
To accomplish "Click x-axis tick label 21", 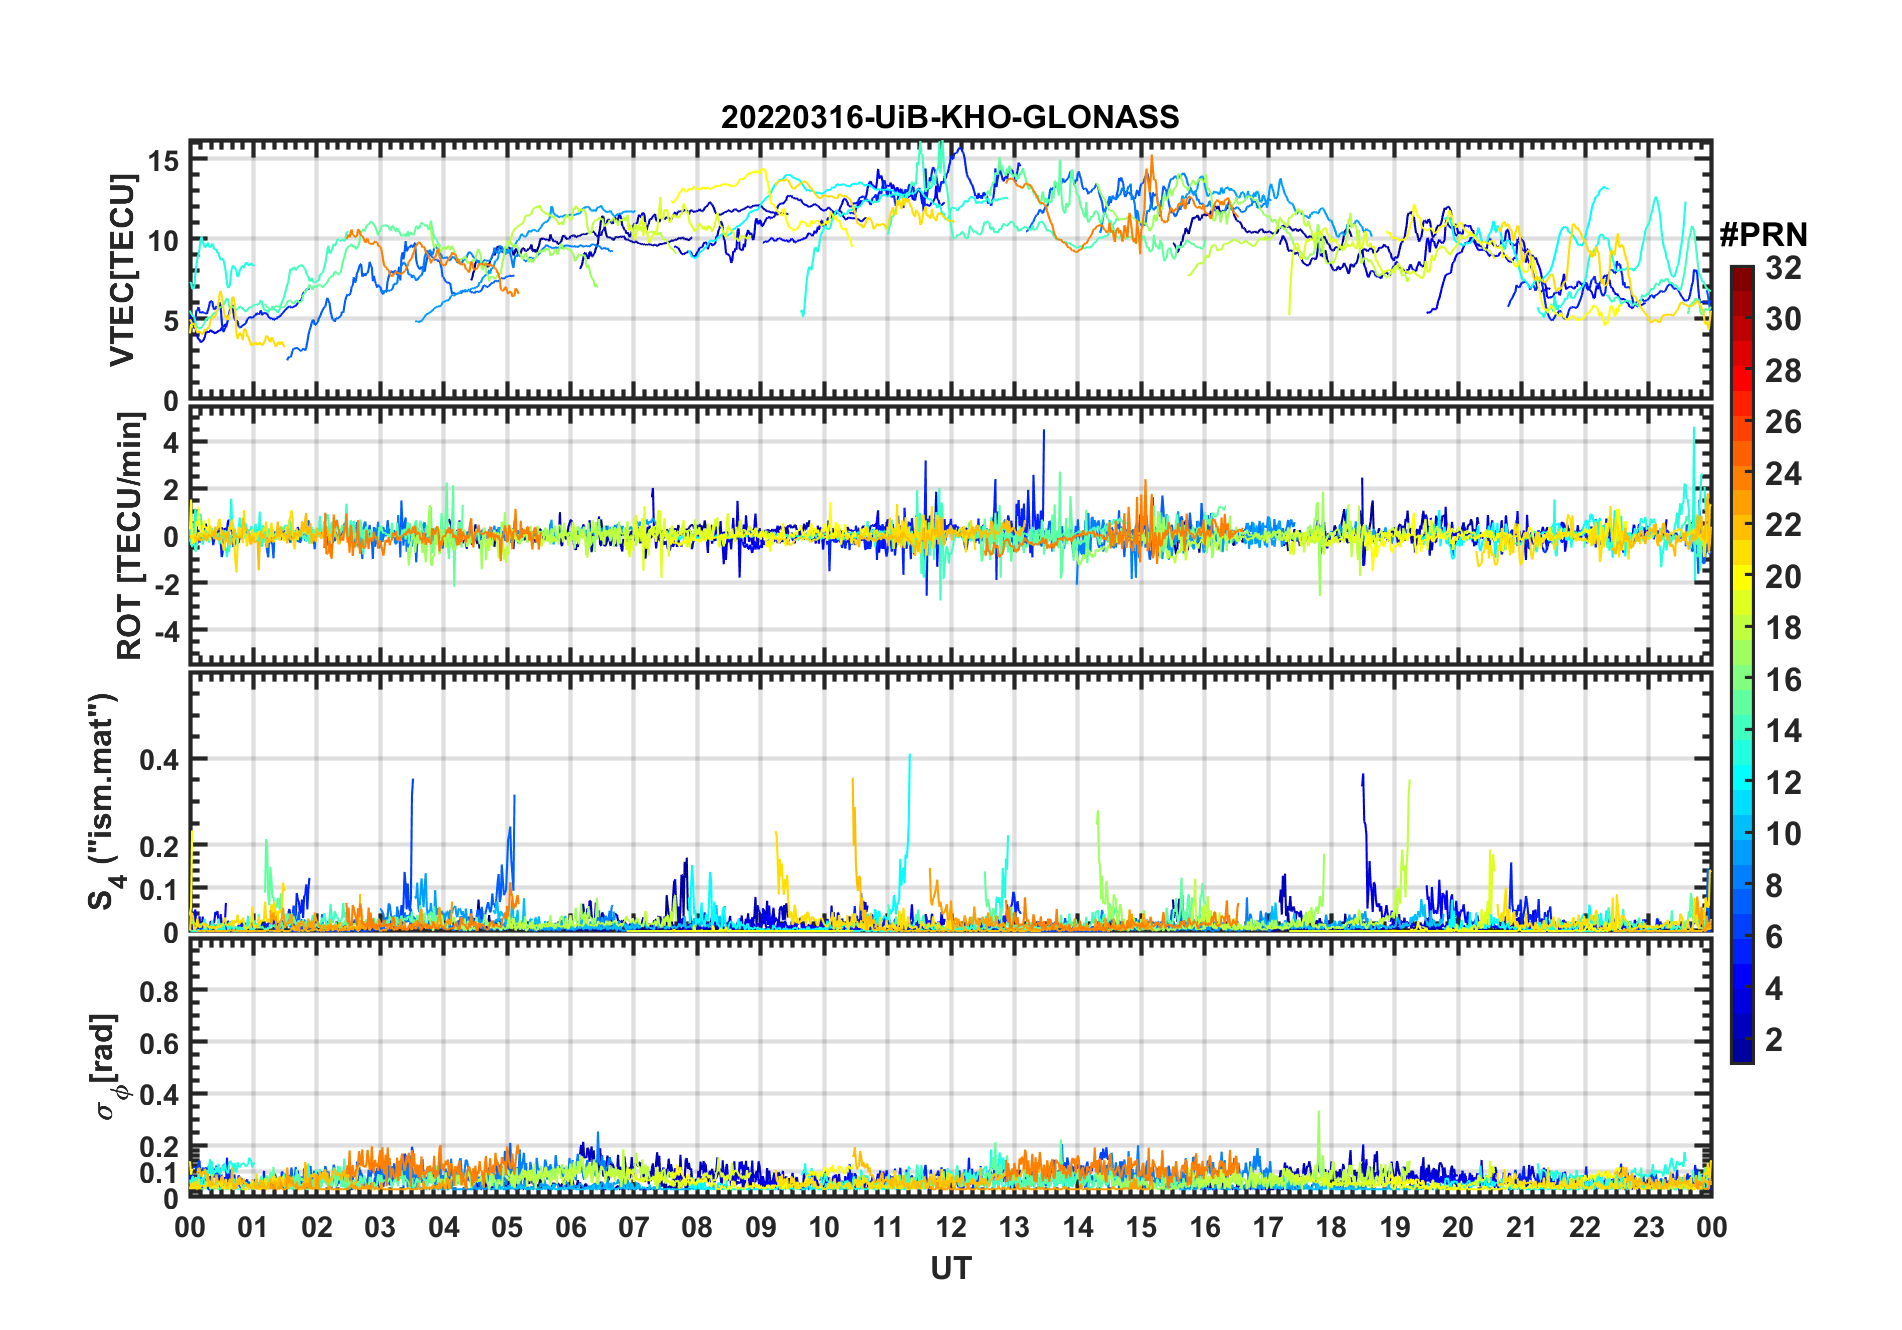I will point(1521,1227).
